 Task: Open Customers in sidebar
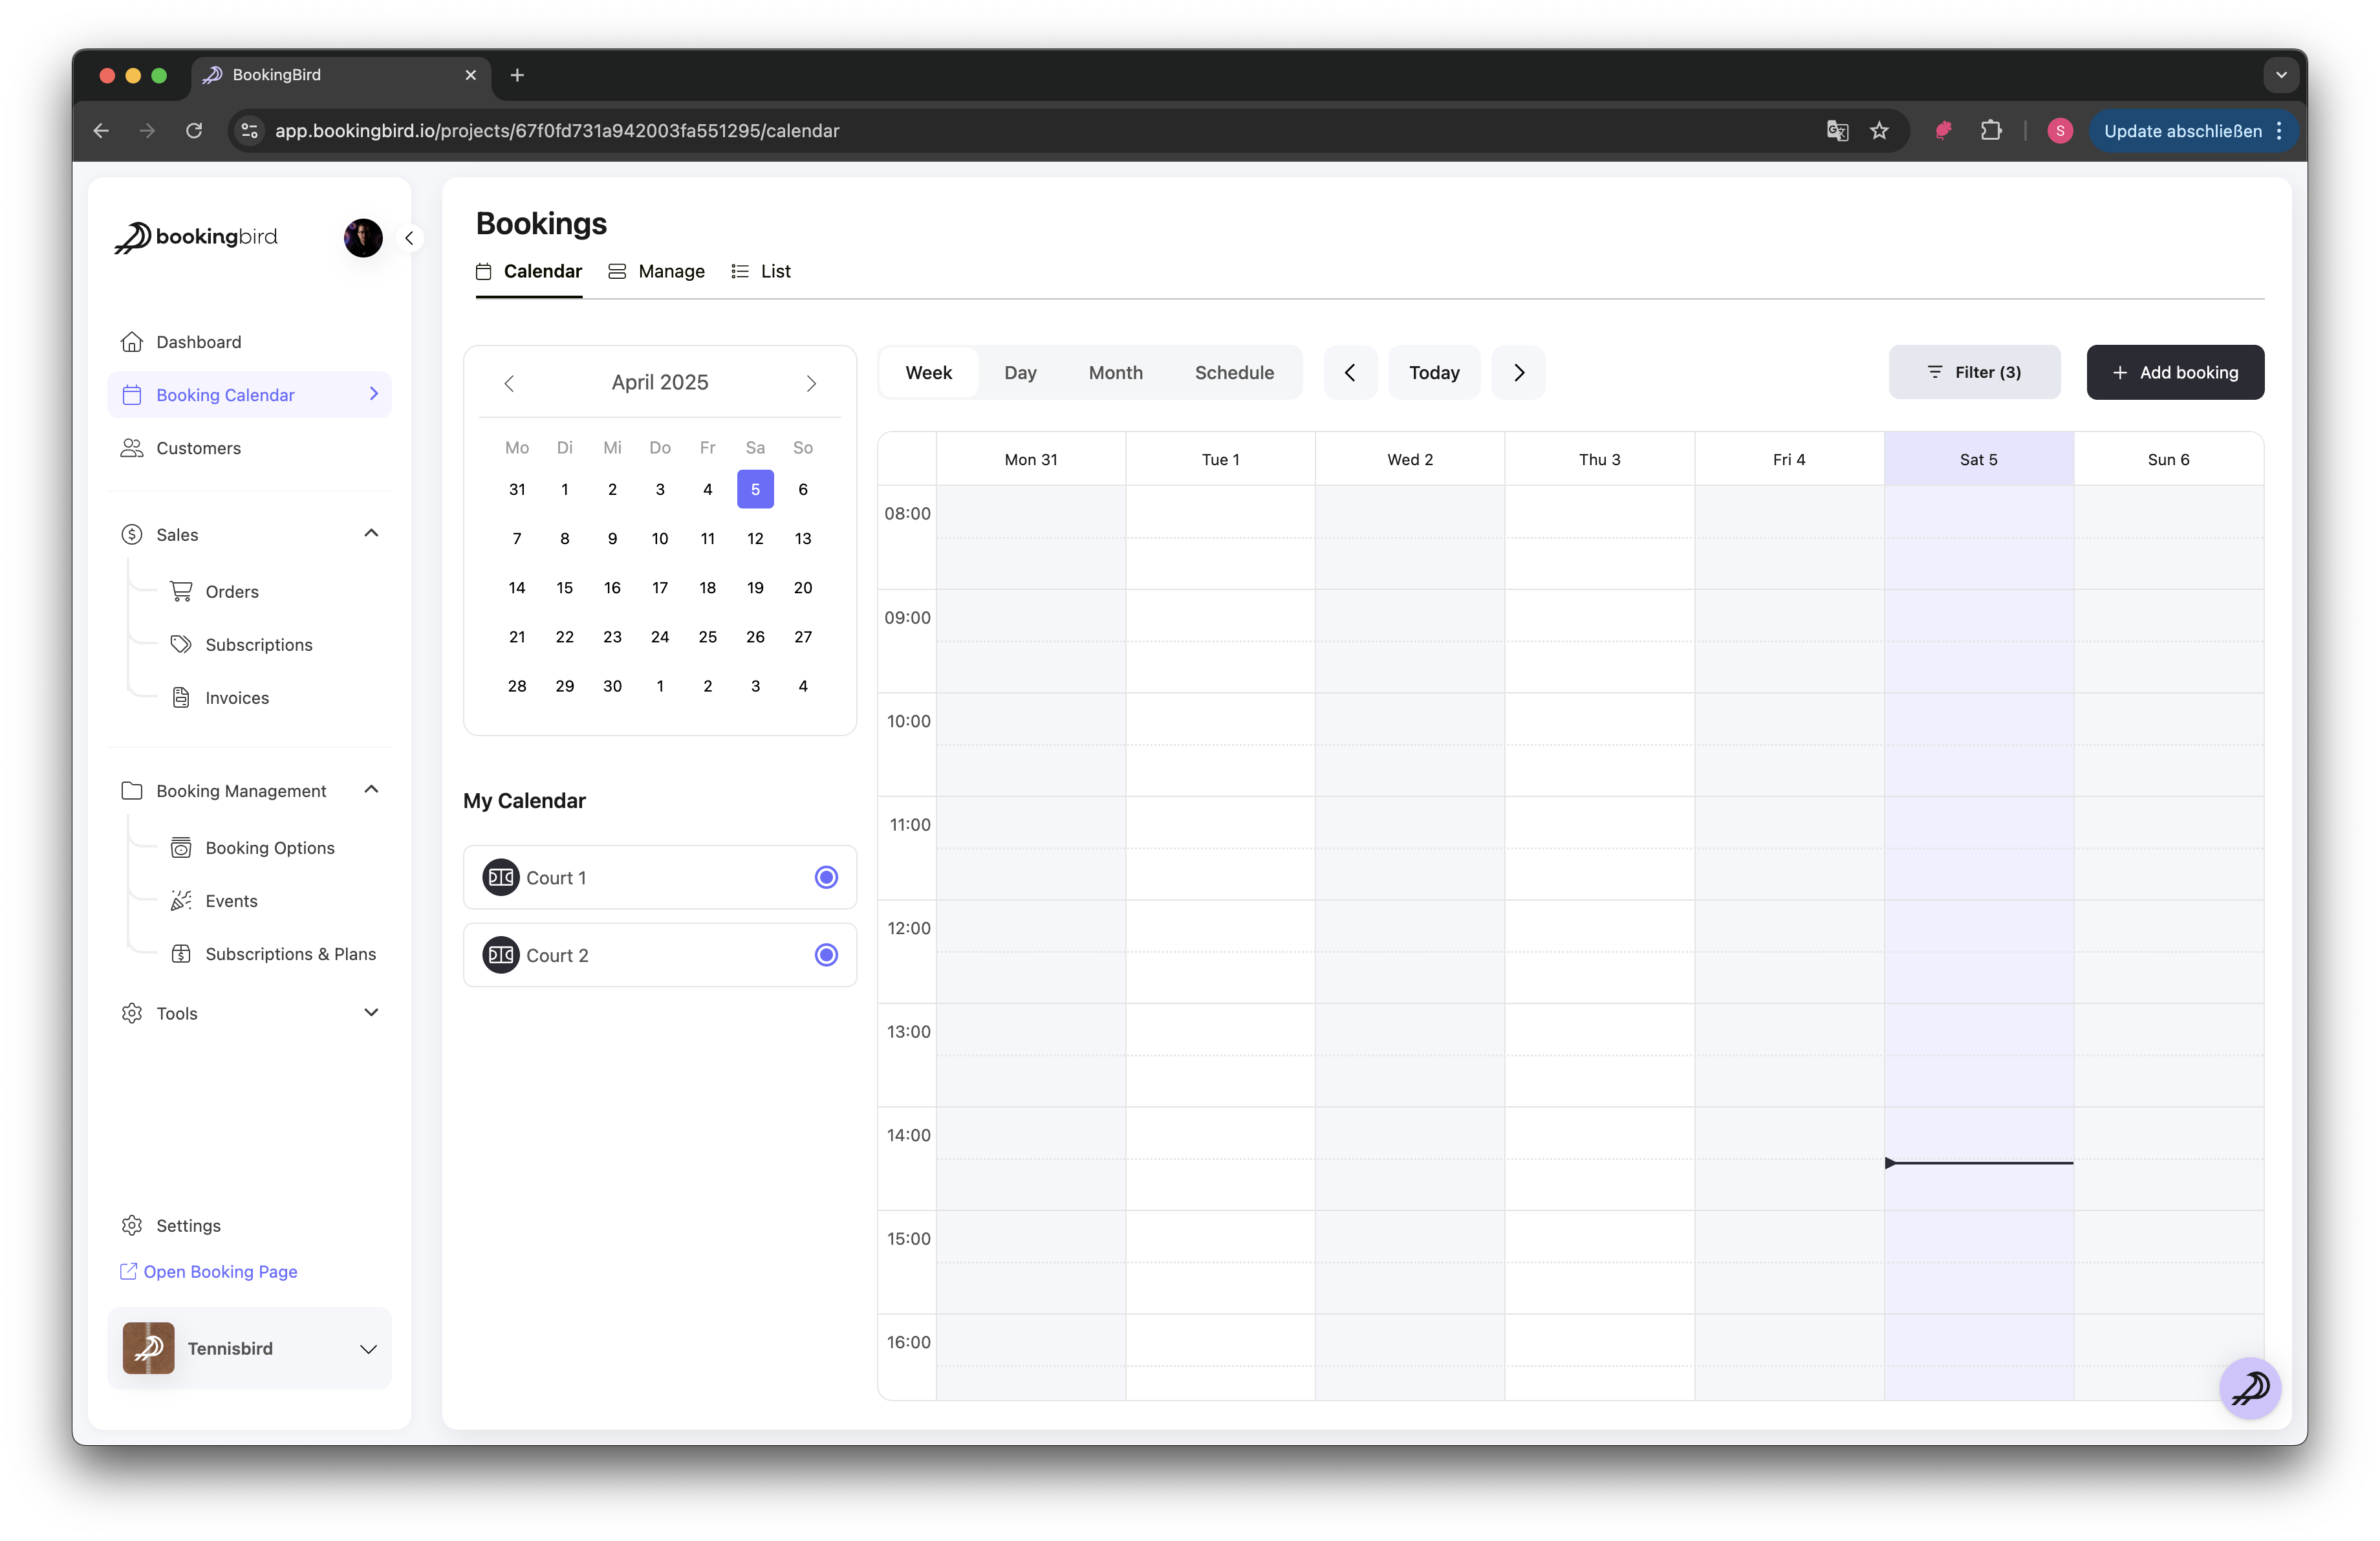tap(249, 448)
